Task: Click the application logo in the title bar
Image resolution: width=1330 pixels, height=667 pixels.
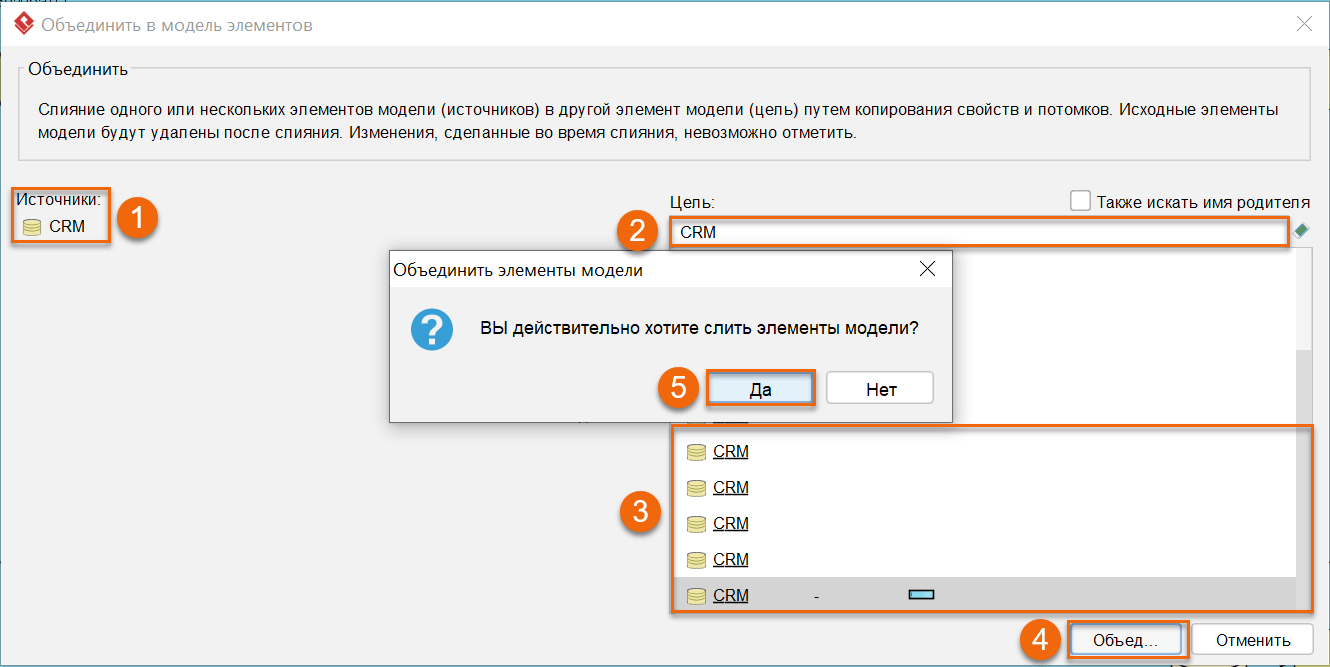Action: coord(22,24)
